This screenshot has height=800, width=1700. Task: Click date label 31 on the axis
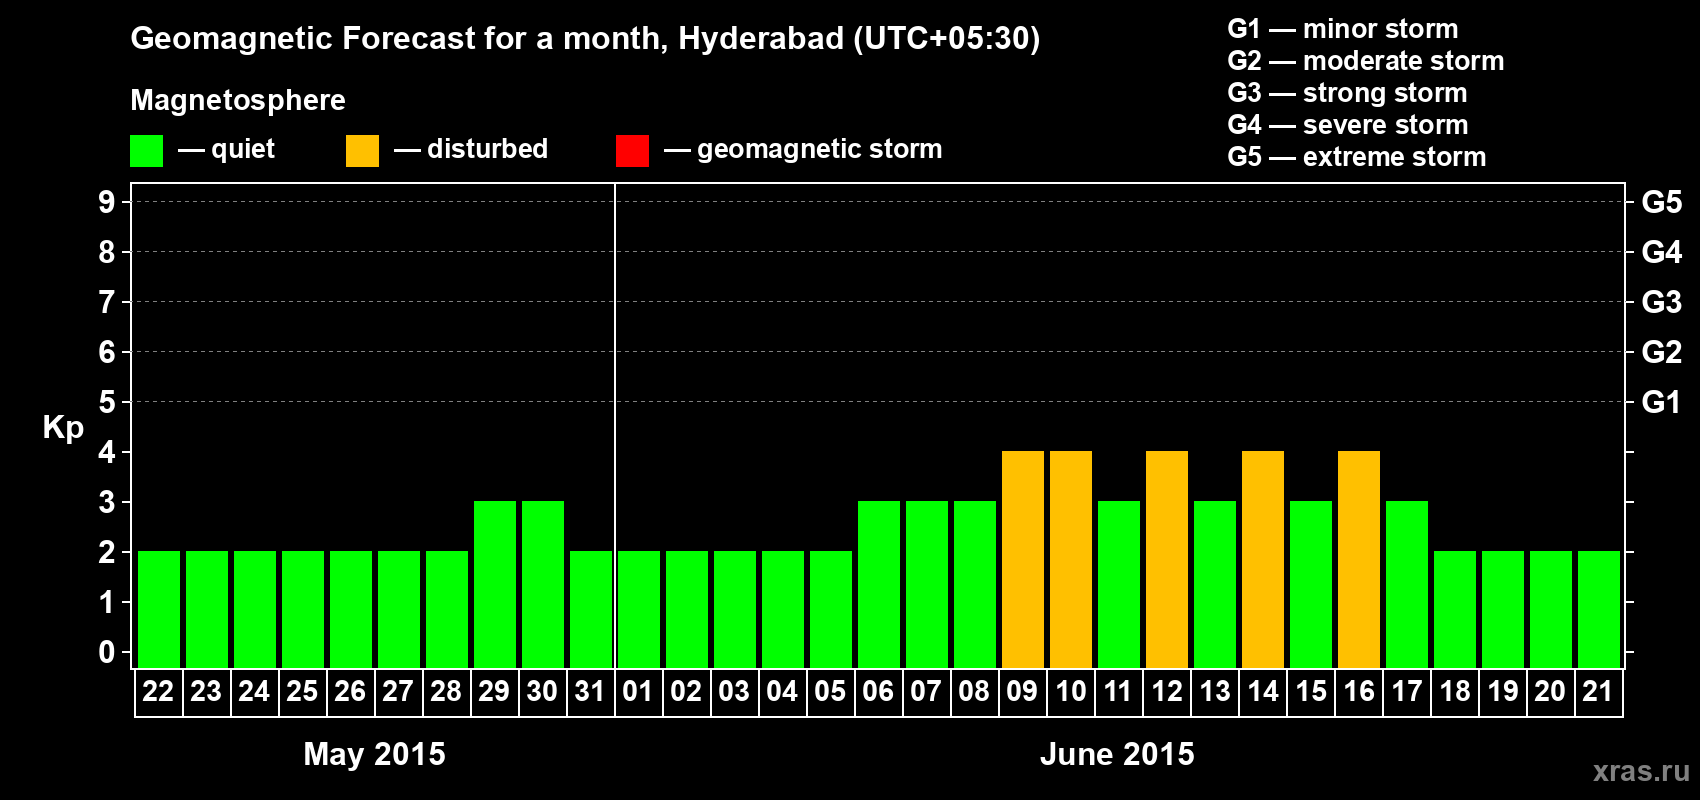(x=590, y=691)
